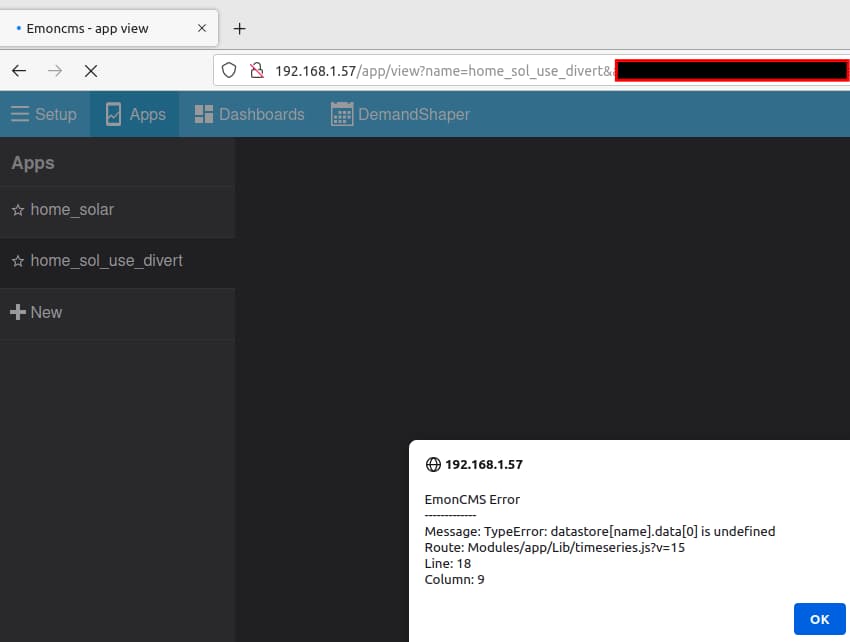
Task: Click the globe icon in the dialog
Action: 433,465
